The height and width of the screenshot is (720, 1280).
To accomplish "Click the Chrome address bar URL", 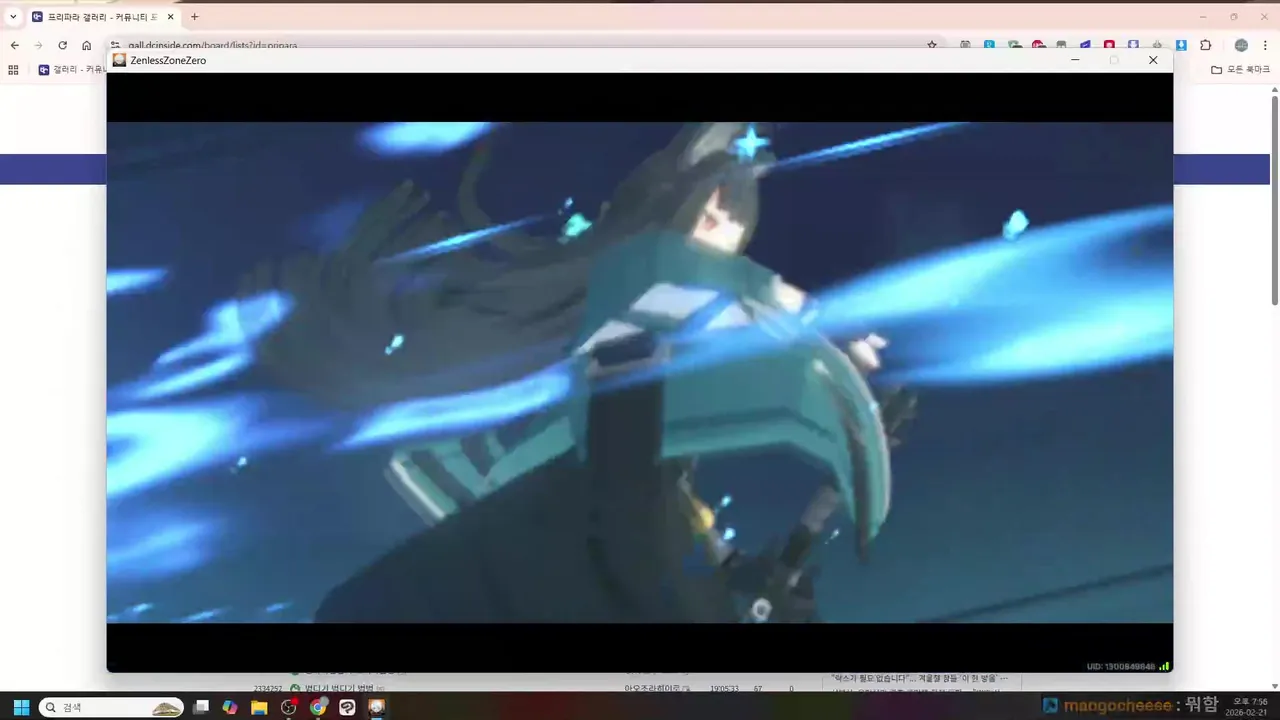I will tap(212, 45).
